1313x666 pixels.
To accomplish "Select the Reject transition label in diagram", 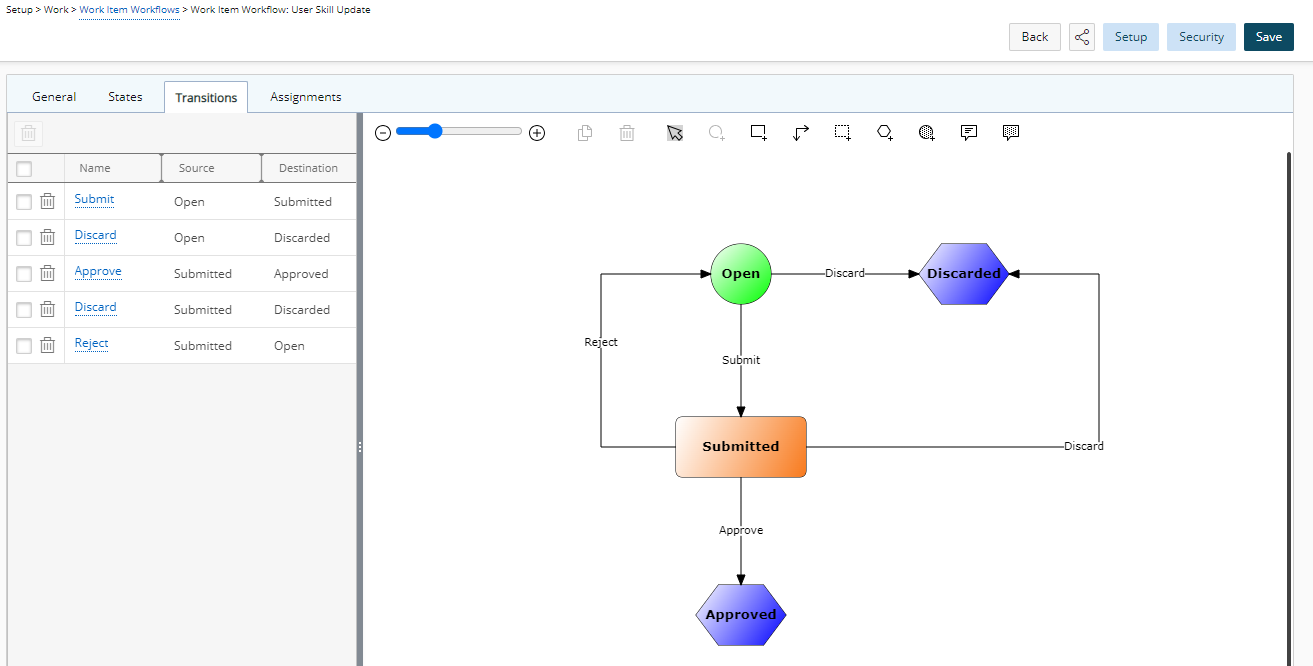I will tap(601, 342).
